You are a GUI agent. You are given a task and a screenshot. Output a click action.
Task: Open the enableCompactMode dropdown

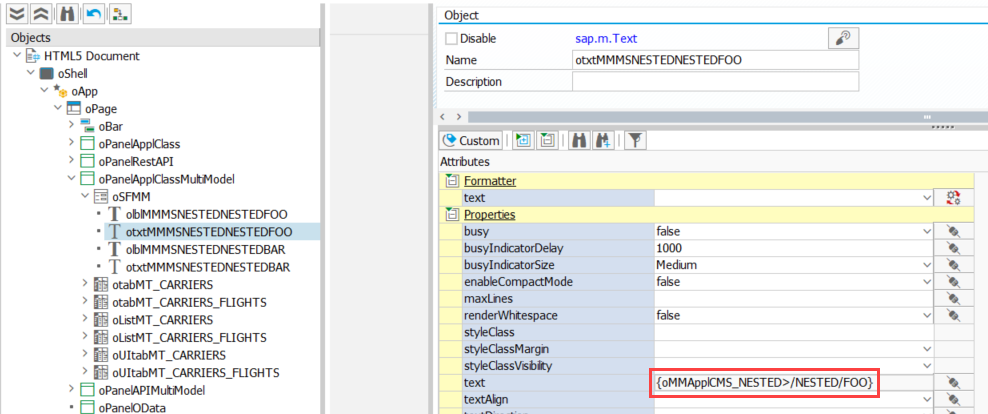tap(927, 282)
